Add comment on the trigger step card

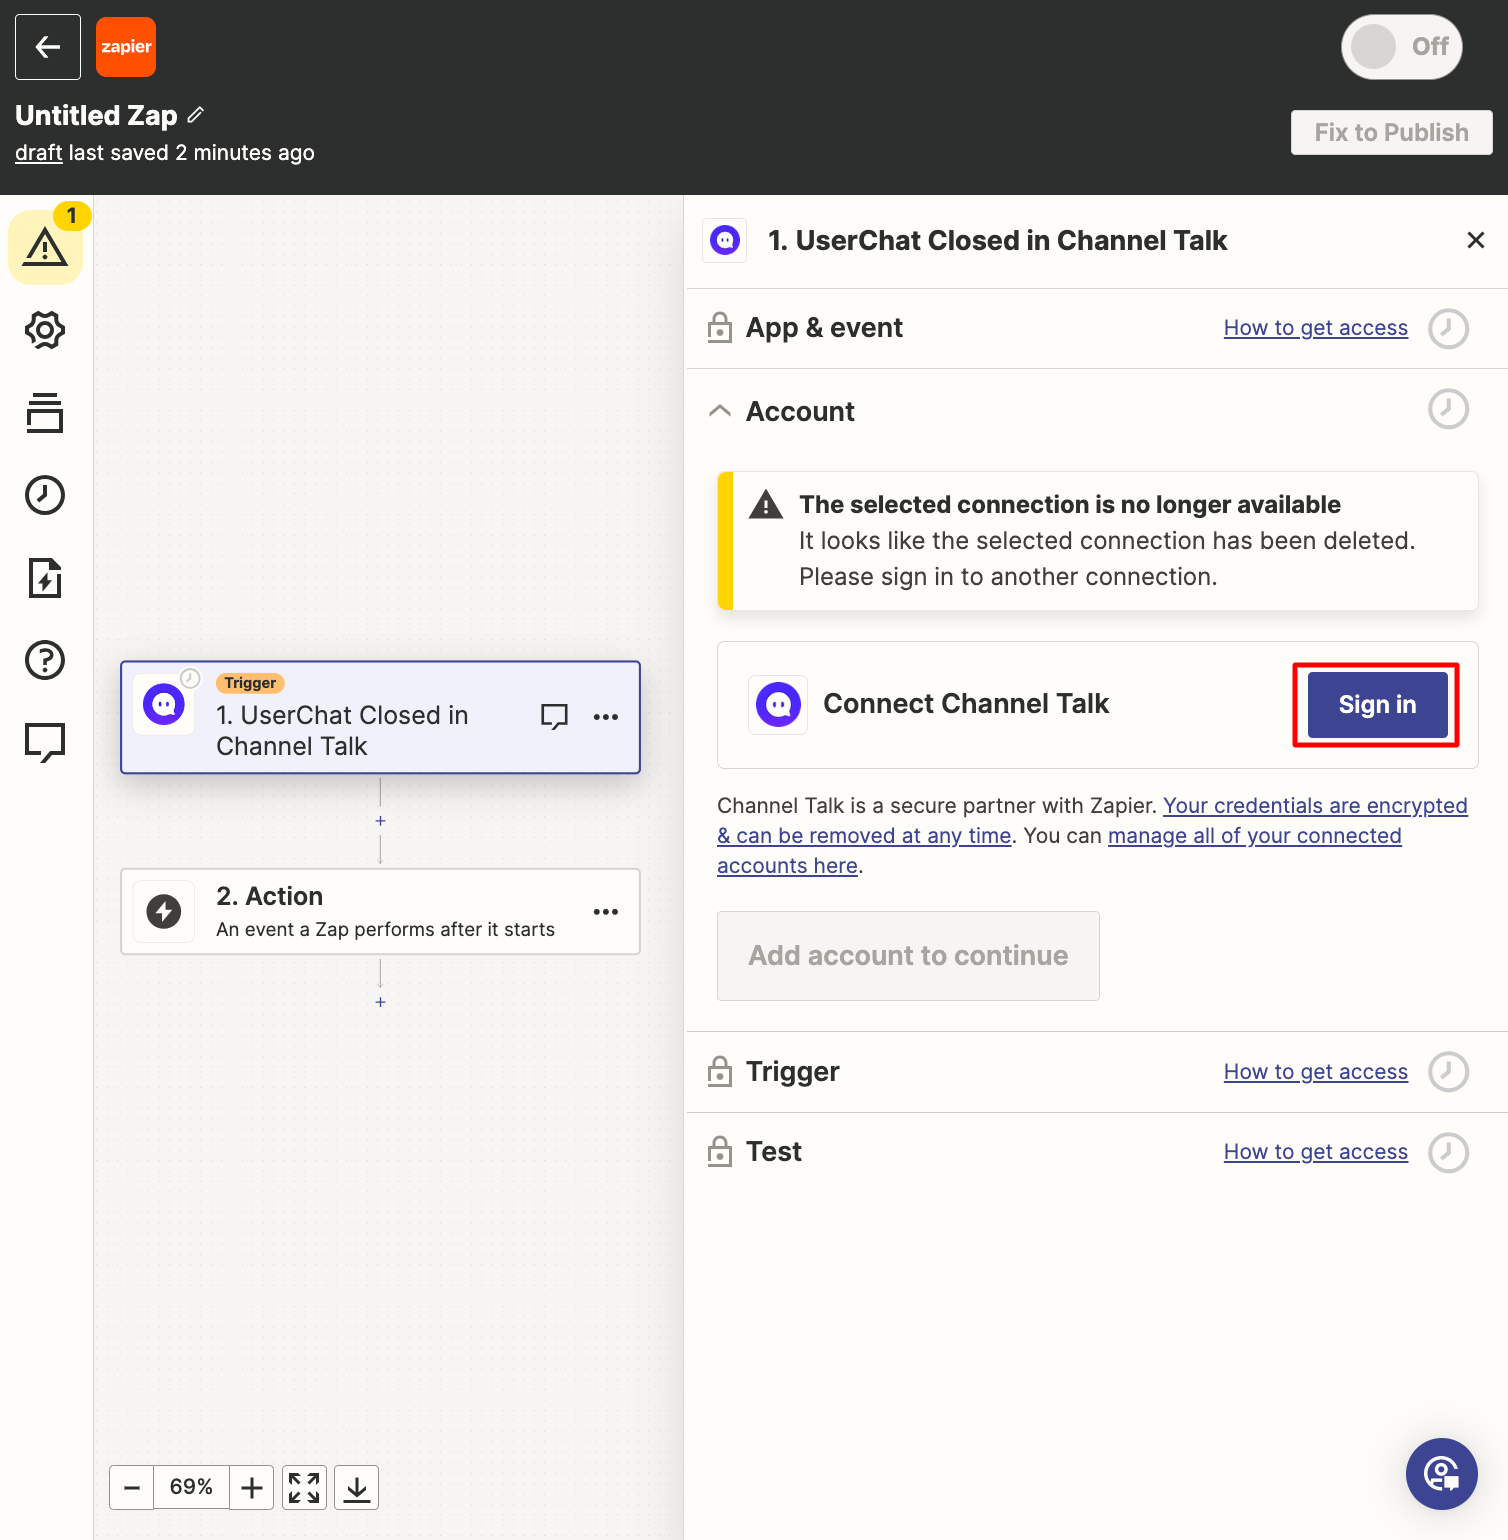point(554,717)
